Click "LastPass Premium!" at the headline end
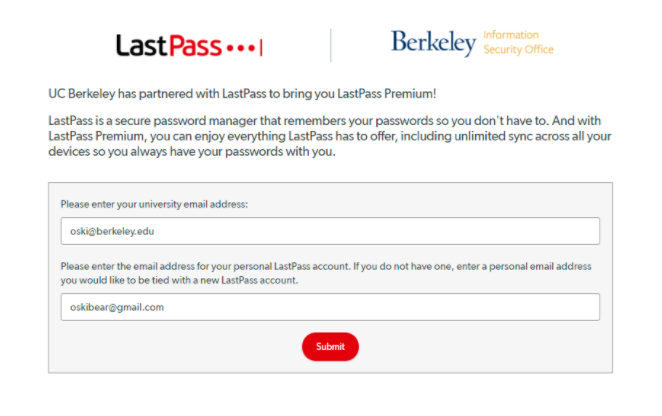This screenshot has height=416, width=662. 386,93
